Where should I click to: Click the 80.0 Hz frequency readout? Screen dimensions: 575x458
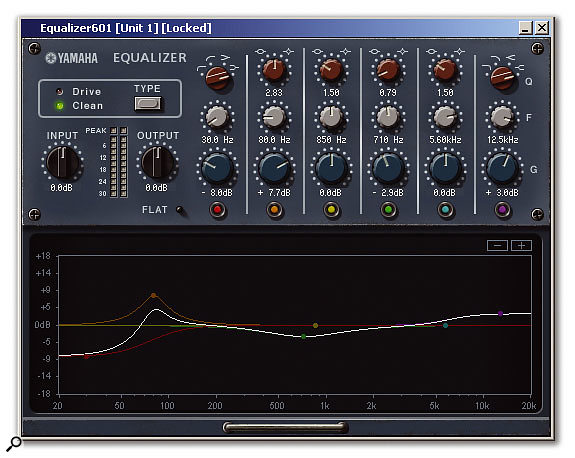[274, 140]
